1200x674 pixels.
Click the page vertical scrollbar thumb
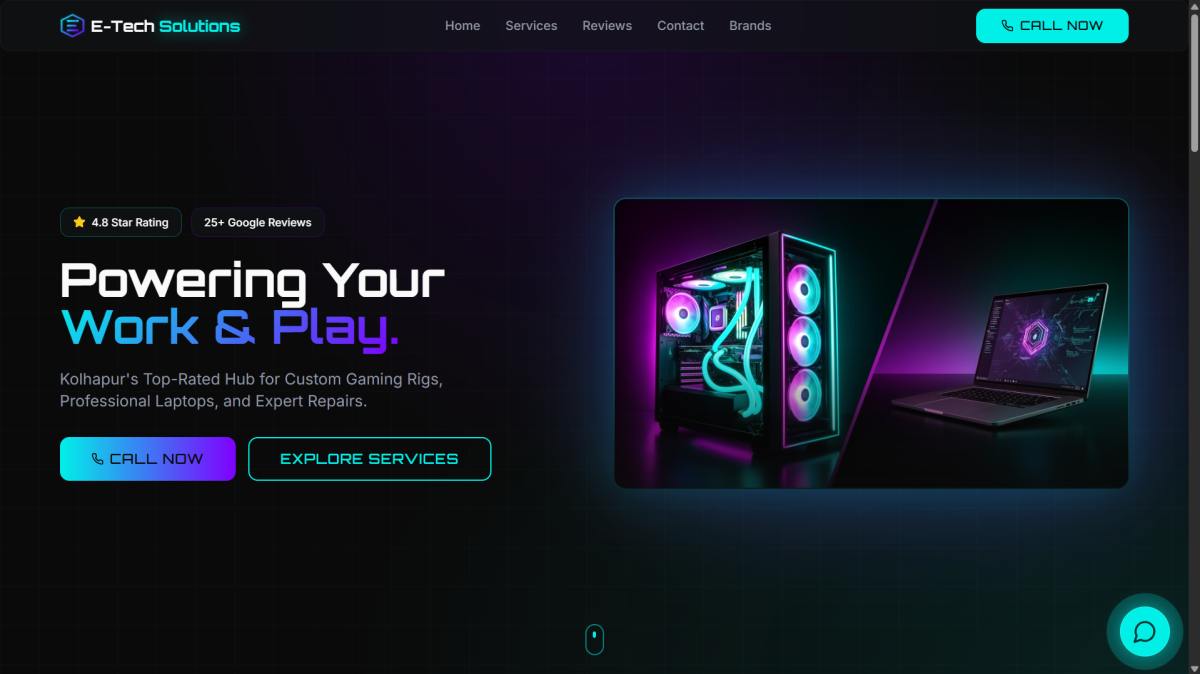tap(1194, 78)
